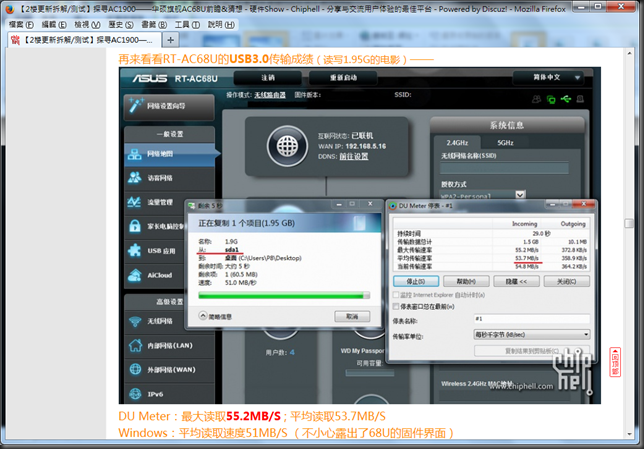Click the green file copy progress bar
644x449 pixels.
[284, 295]
